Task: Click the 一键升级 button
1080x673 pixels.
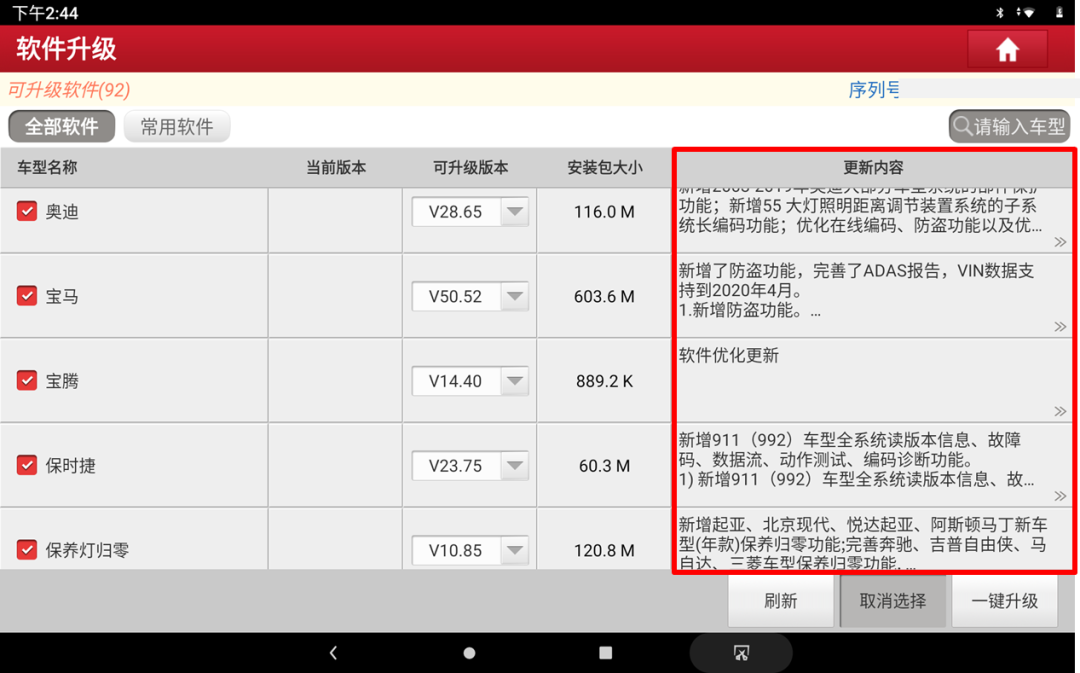Action: (1005, 601)
